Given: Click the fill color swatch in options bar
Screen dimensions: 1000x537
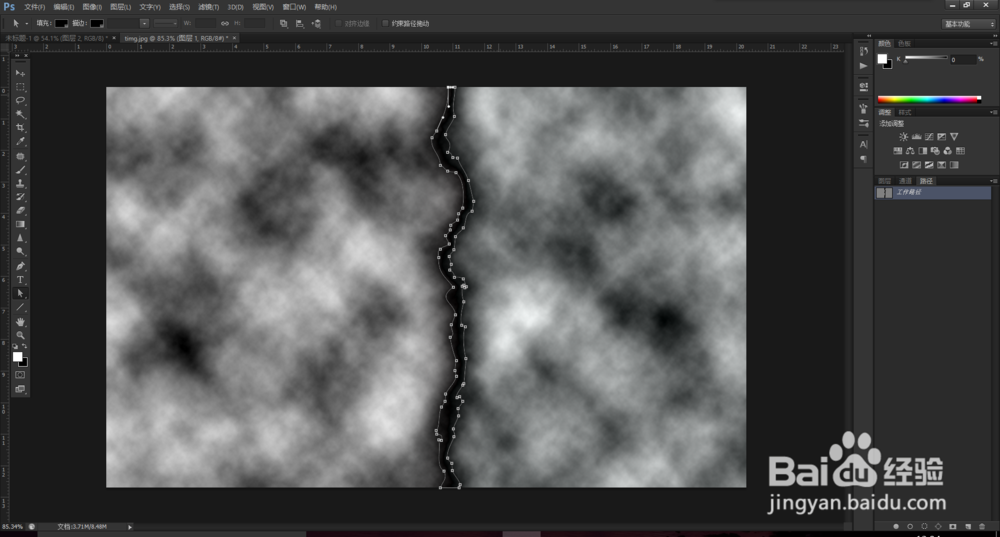Looking at the screenshot, I should [x=61, y=24].
